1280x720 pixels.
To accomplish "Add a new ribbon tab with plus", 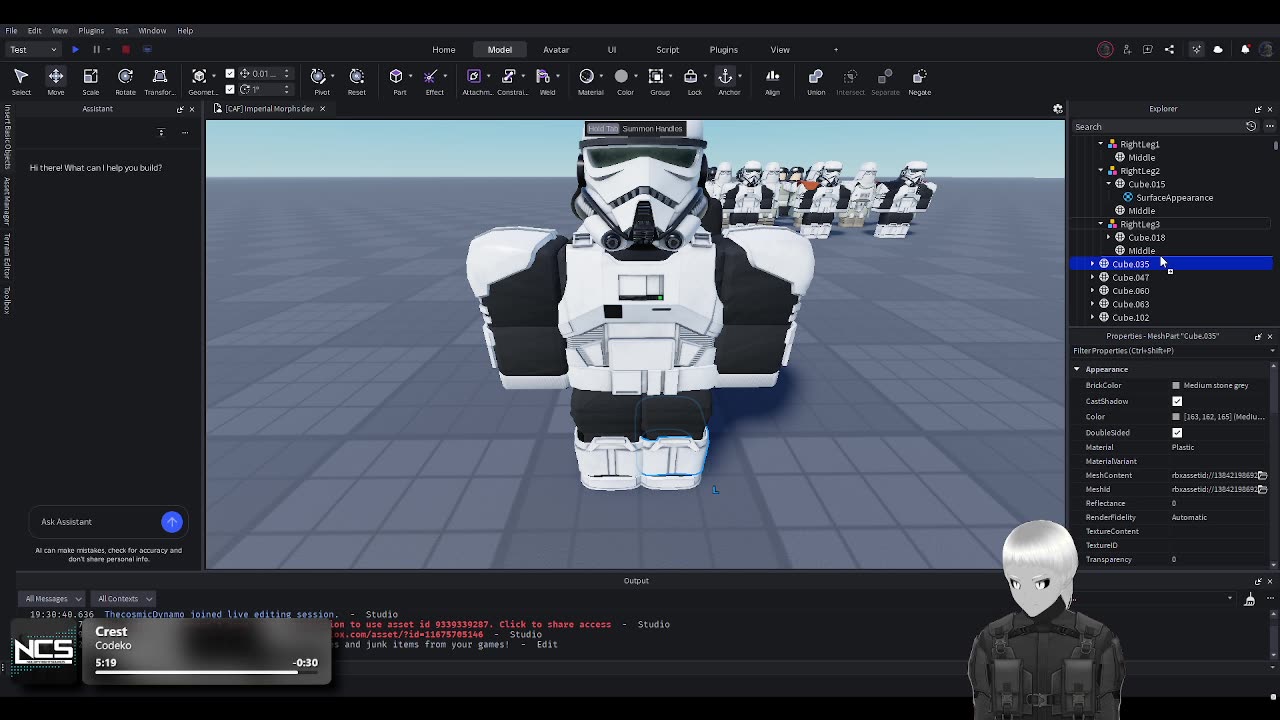I will click(836, 49).
